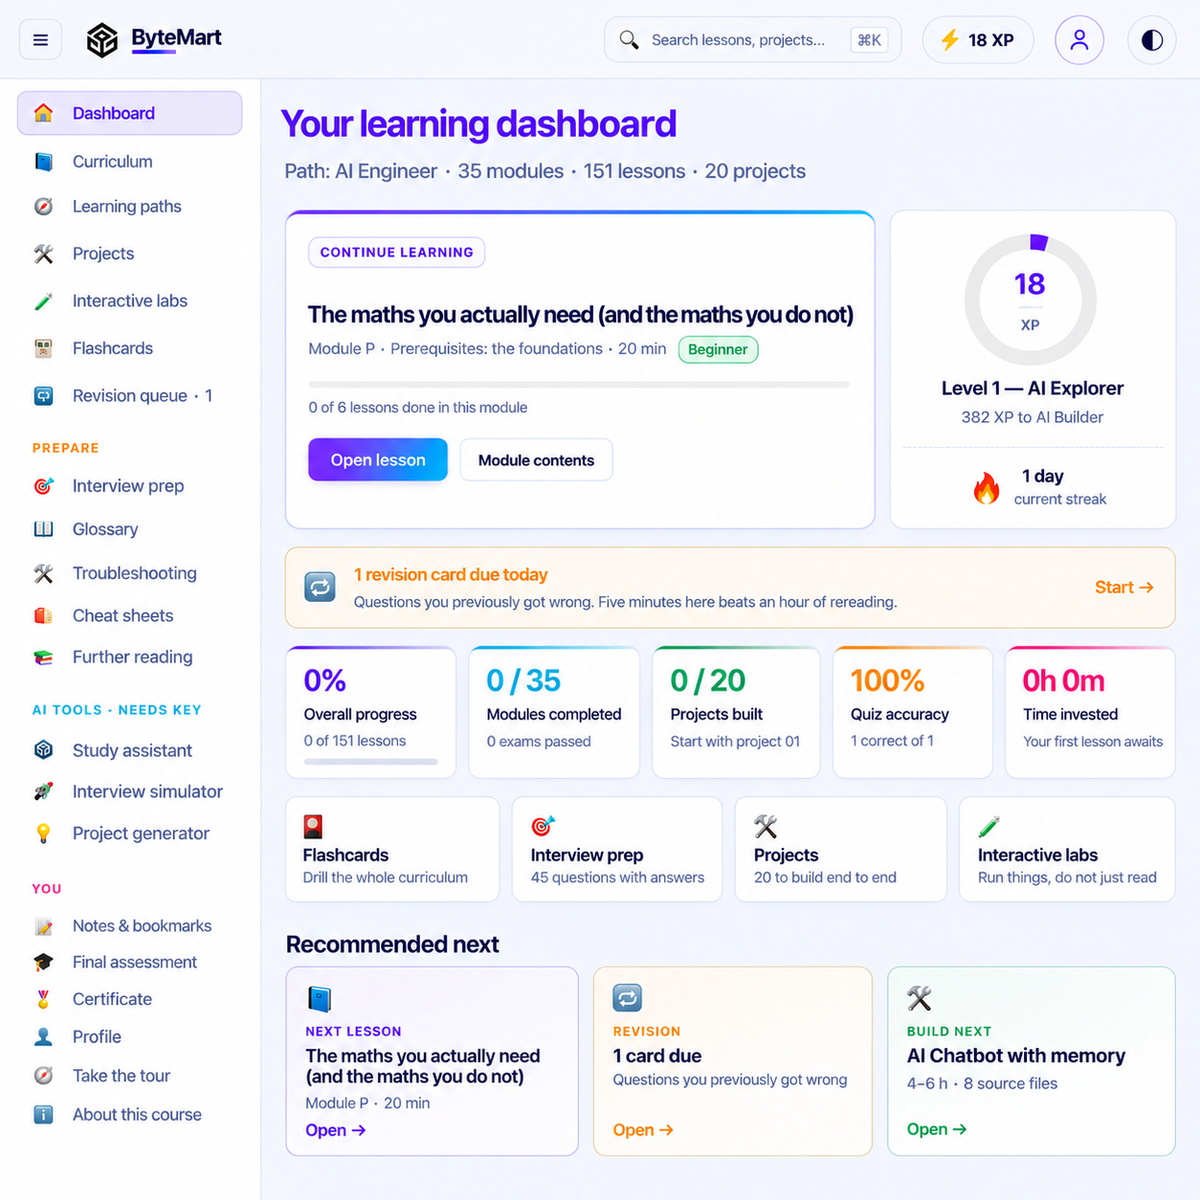The width and height of the screenshot is (1200, 1200).
Task: Click the lightning 18 XP badge
Action: tap(977, 40)
